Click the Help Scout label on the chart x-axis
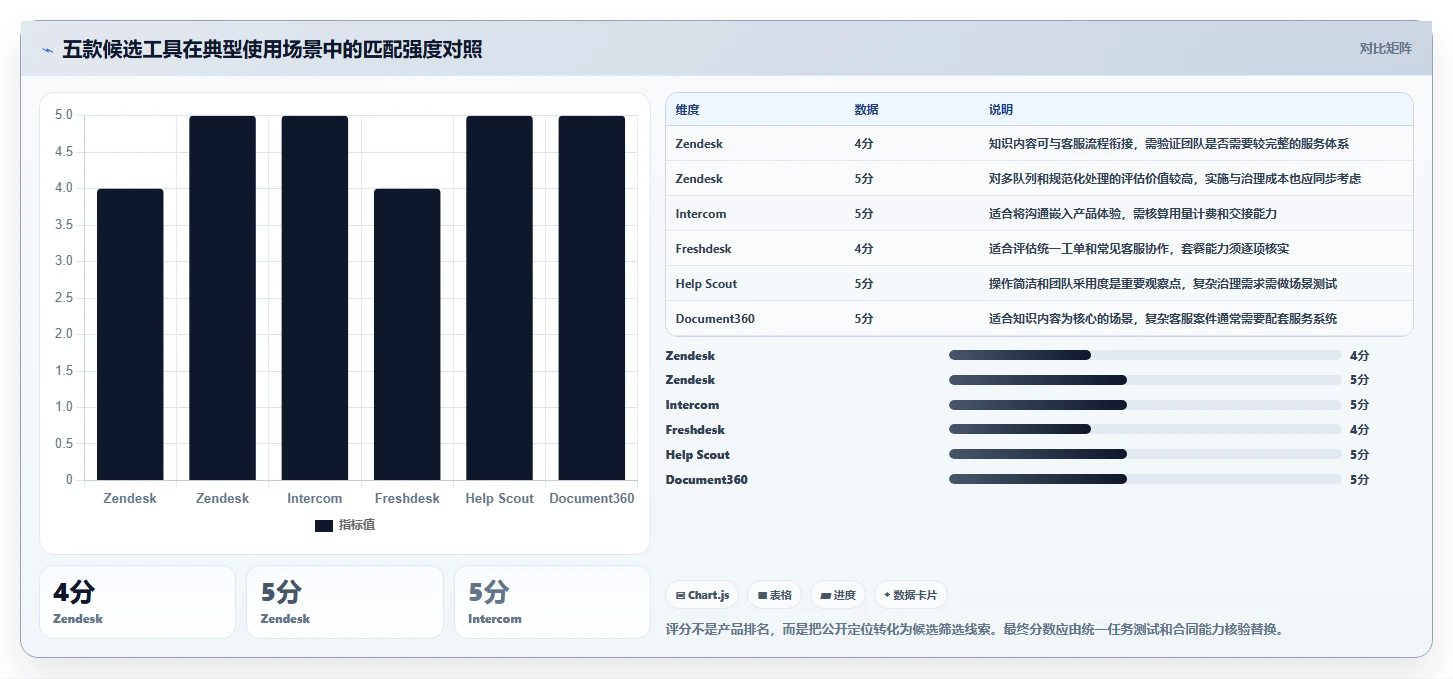The width and height of the screenshot is (1453, 679). coord(499,498)
